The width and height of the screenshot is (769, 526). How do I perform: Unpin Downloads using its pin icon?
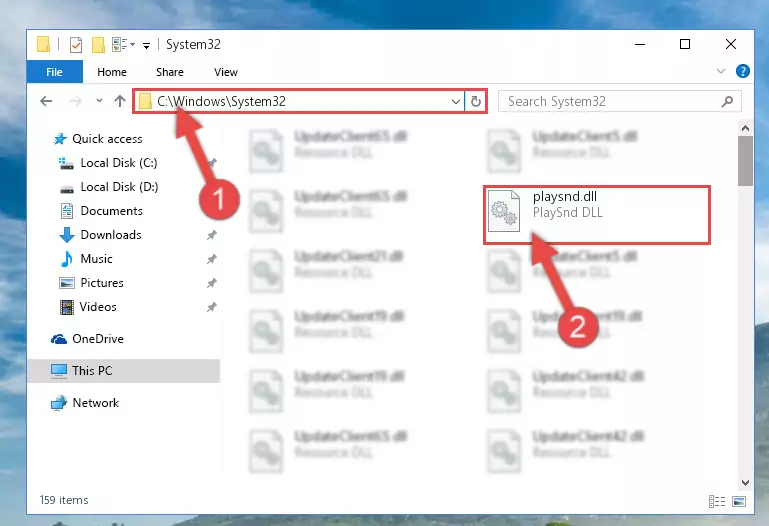[212, 235]
